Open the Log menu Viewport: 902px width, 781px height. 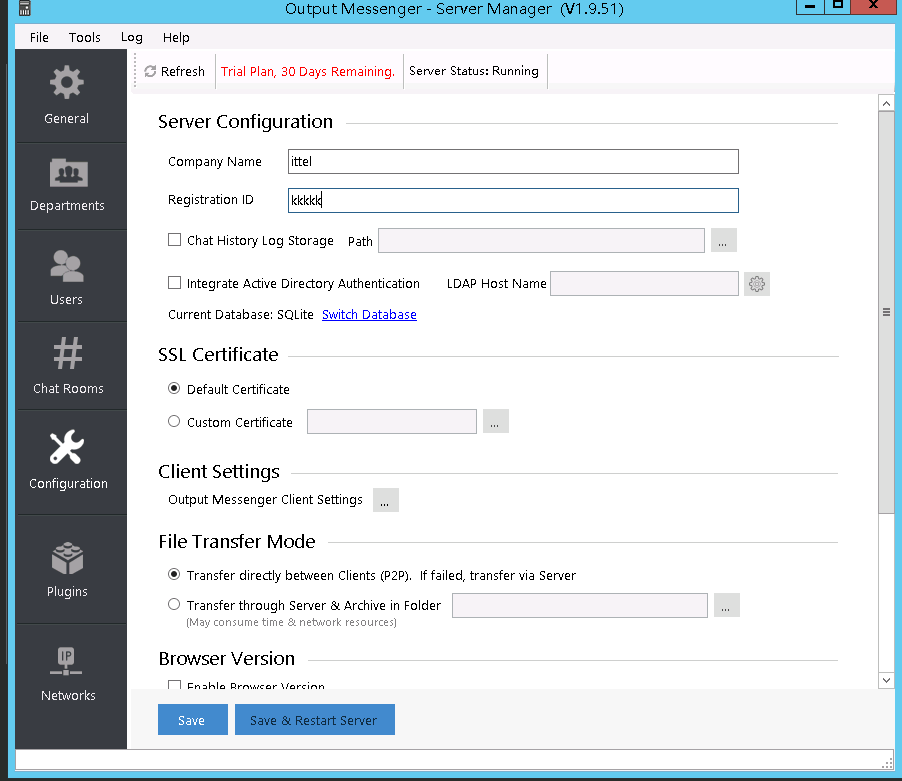click(132, 37)
